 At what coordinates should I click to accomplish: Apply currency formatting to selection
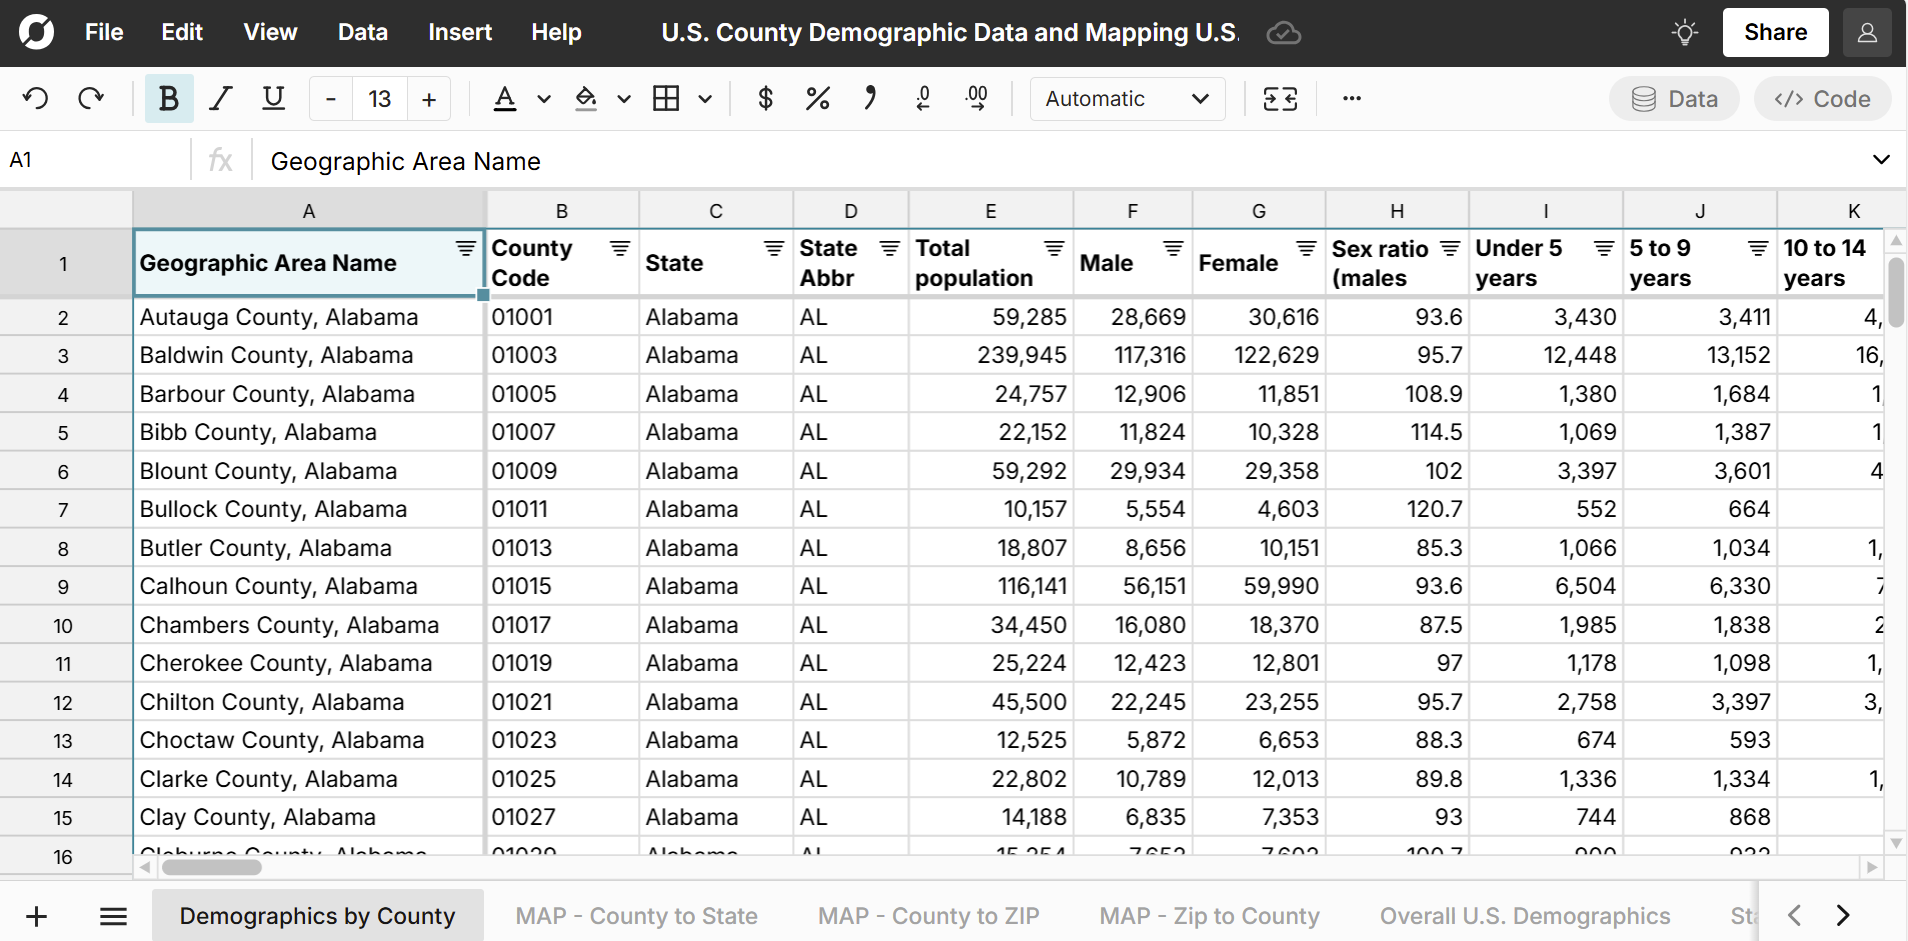pos(765,98)
